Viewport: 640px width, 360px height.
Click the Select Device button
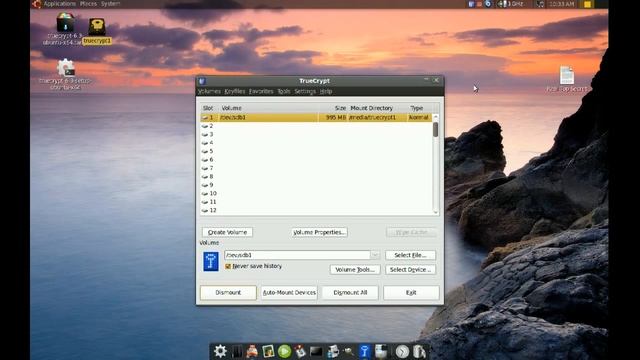coord(410,270)
